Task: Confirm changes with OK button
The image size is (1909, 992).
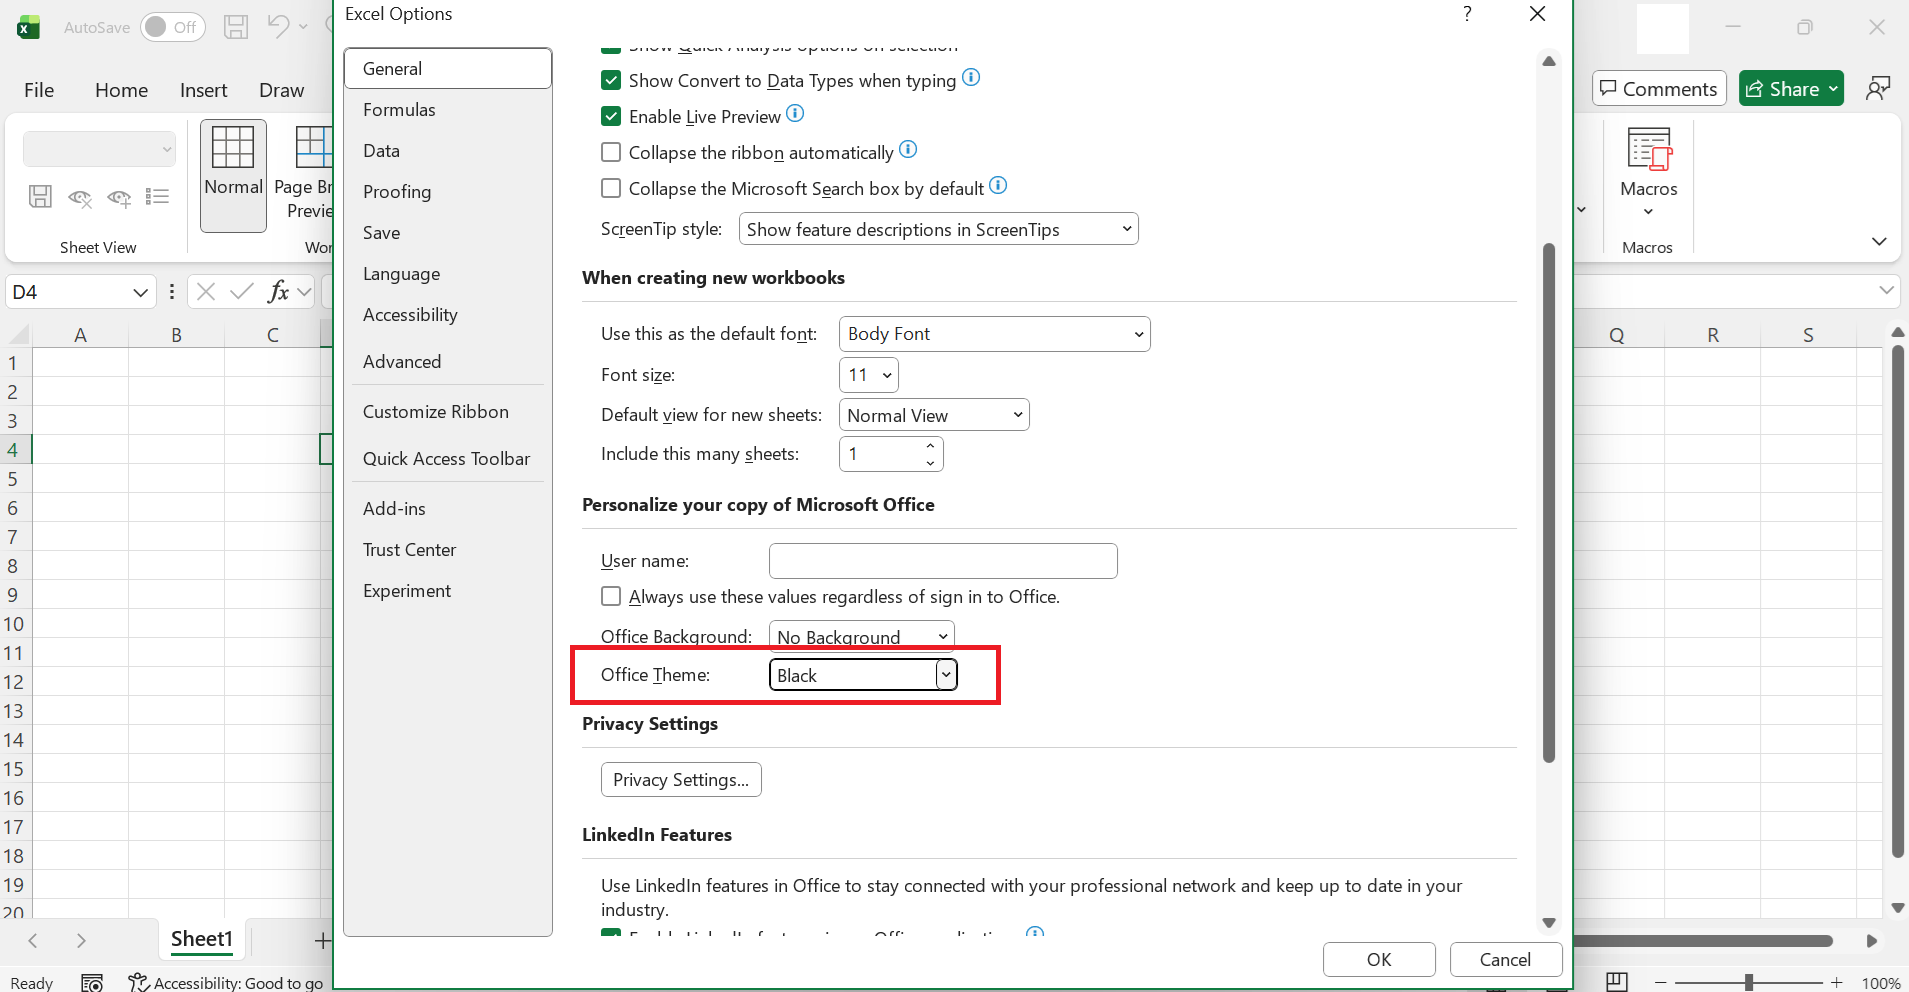Action: [x=1377, y=959]
